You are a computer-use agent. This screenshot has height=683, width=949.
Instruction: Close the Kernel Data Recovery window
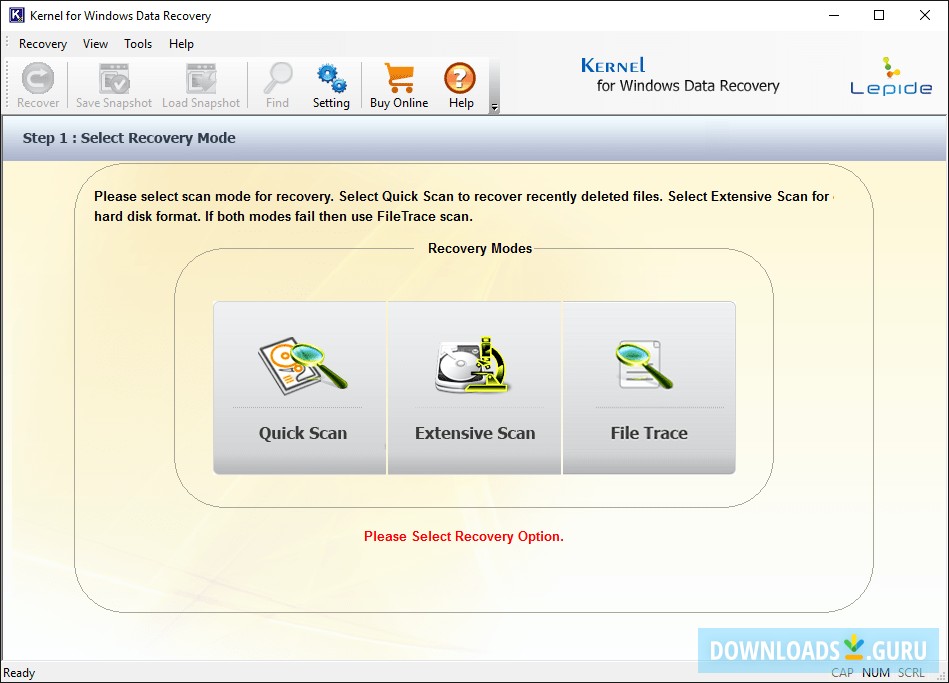coord(925,15)
